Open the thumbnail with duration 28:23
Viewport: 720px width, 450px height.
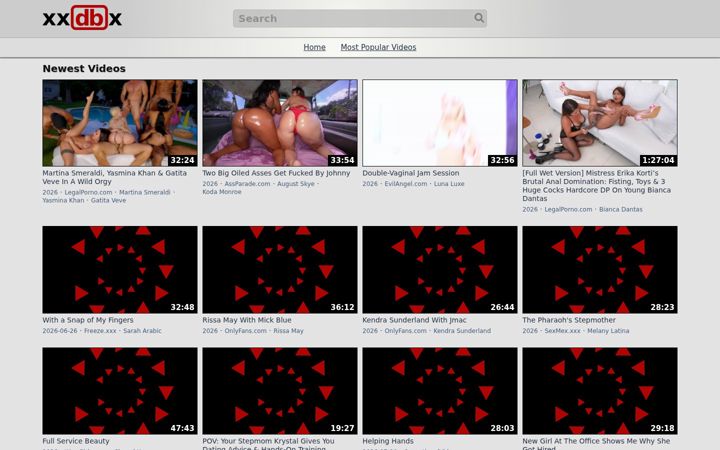pyautogui.click(x=600, y=270)
